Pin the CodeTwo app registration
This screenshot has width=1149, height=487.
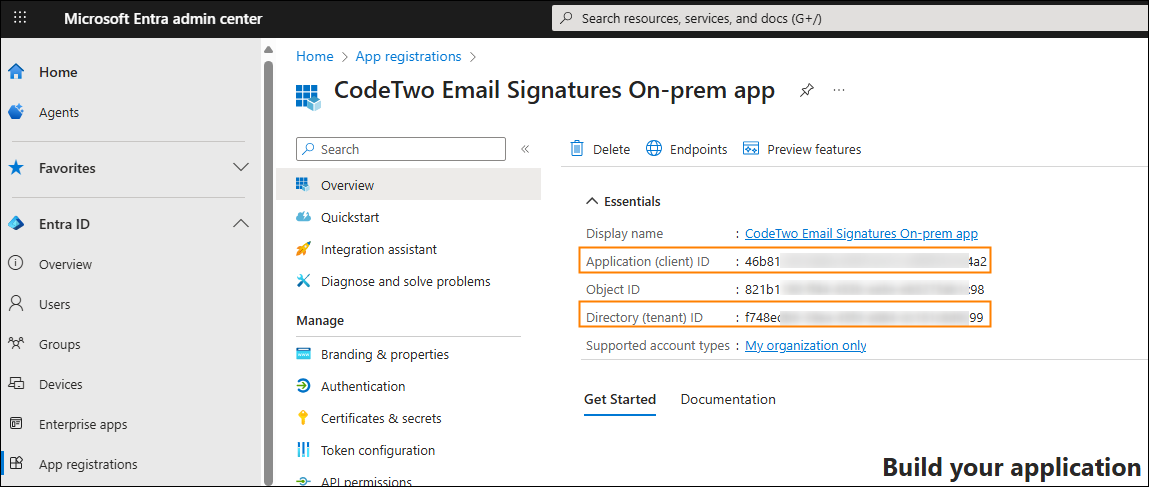tap(806, 90)
